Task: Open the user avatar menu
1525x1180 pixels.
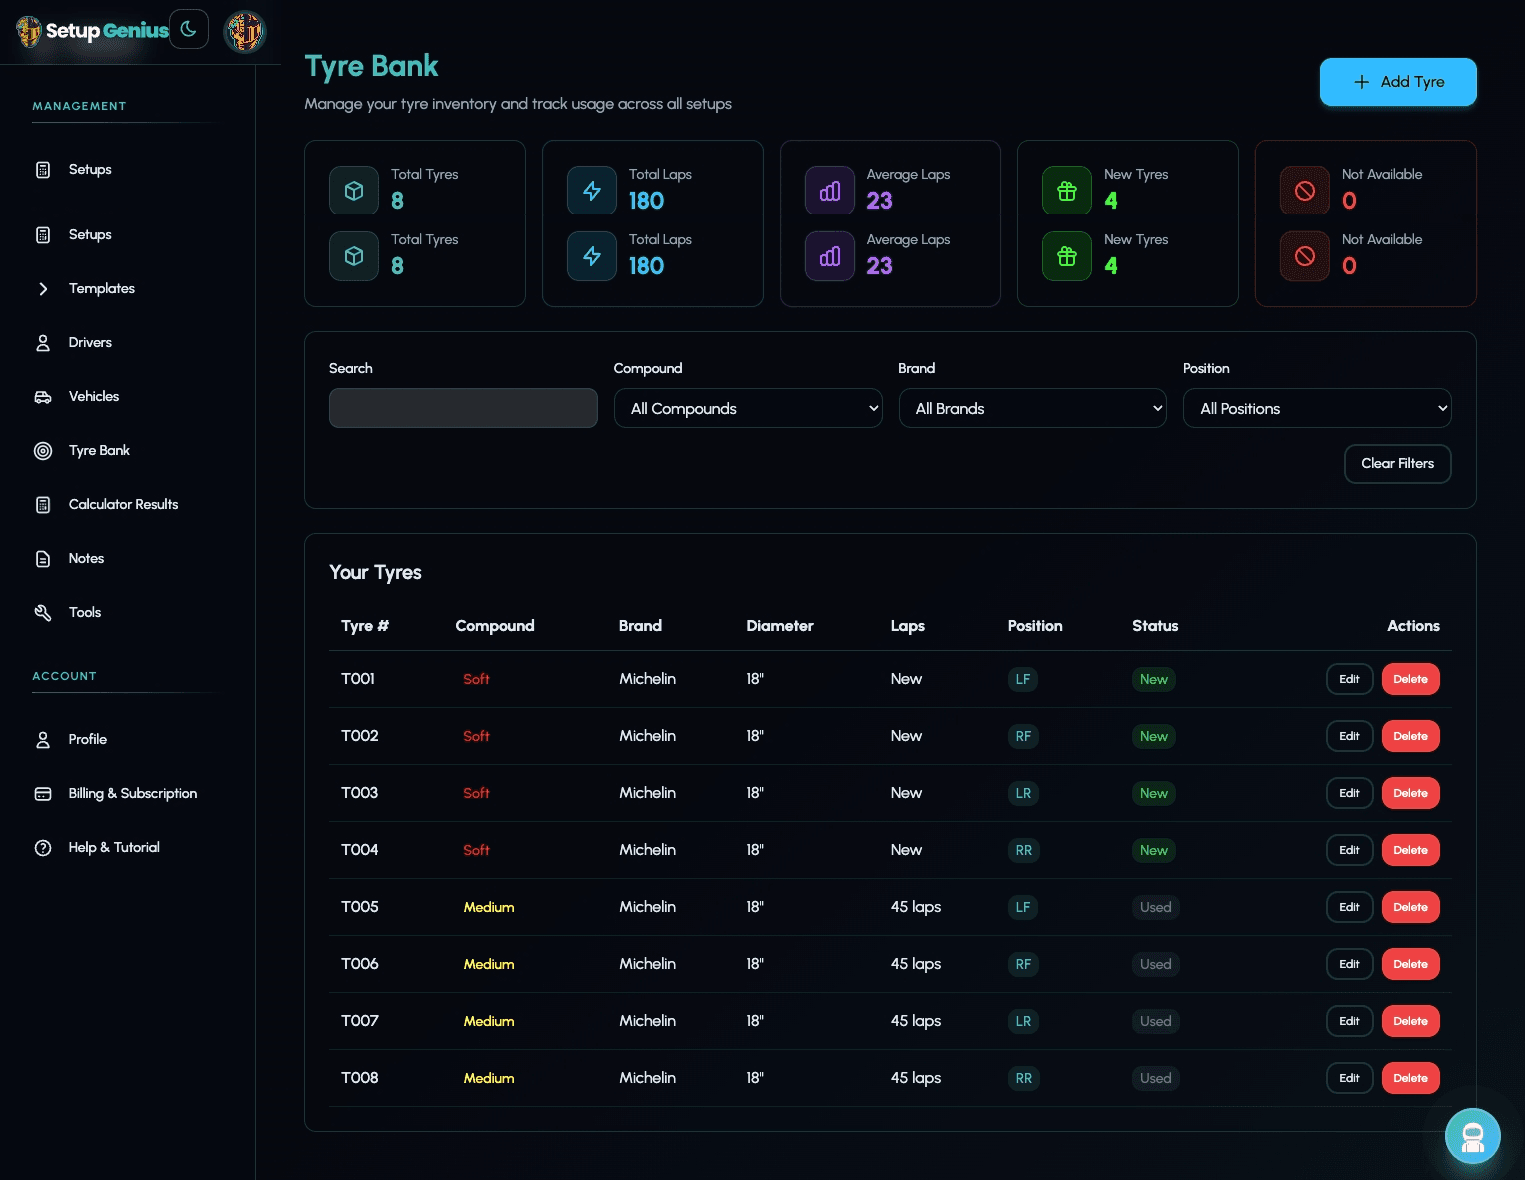Action: 245,31
